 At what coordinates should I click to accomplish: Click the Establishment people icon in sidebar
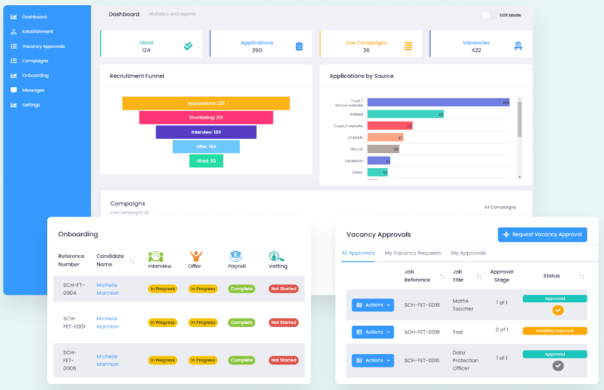click(x=13, y=32)
